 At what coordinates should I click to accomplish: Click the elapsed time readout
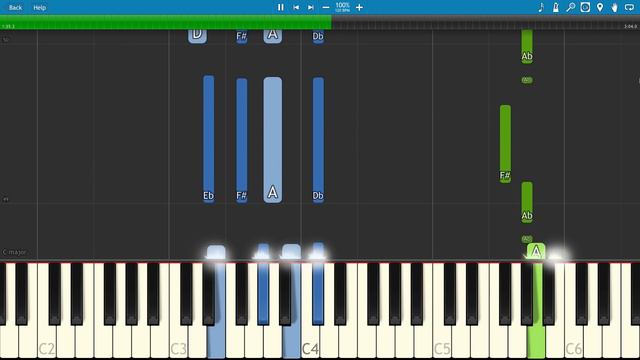[x=8, y=27]
